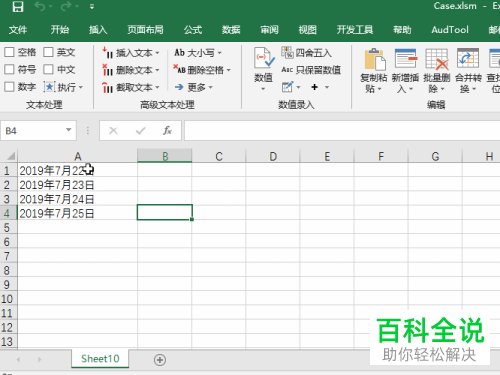This screenshot has height=375, width=500.
Task: Switch to the 页面布局 ribbon tab
Action: pos(145,30)
